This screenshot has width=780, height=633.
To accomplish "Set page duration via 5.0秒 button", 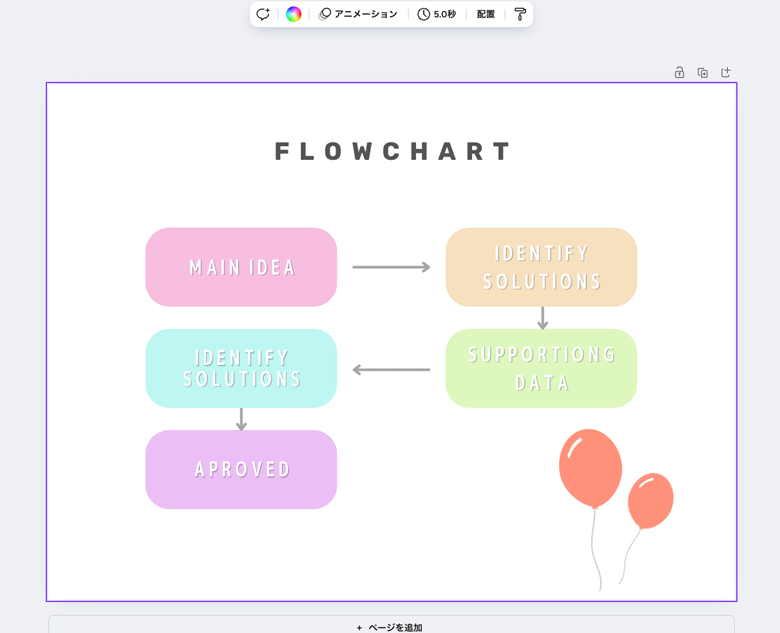I will point(437,14).
